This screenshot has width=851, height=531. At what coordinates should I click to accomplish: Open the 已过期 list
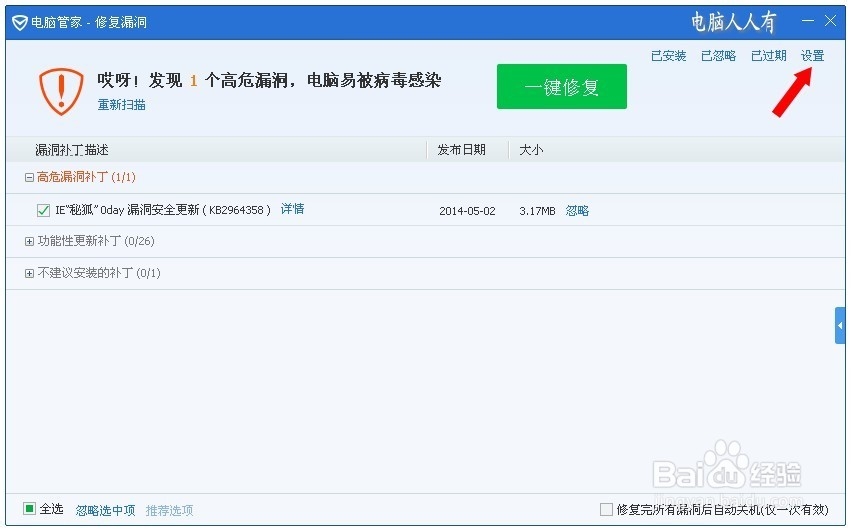tap(769, 56)
